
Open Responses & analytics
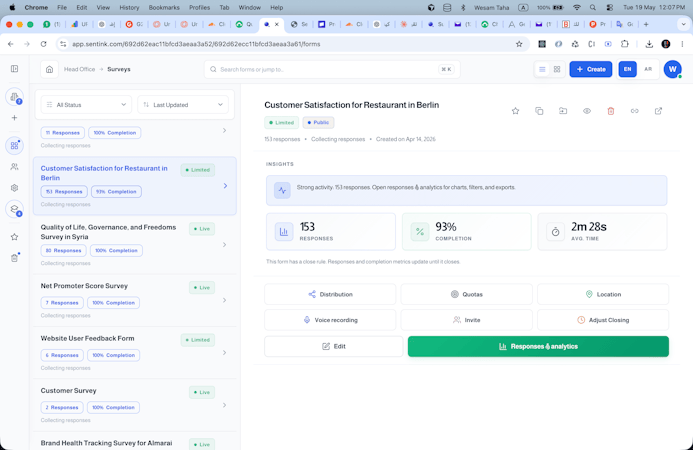pyautogui.click(x=538, y=347)
